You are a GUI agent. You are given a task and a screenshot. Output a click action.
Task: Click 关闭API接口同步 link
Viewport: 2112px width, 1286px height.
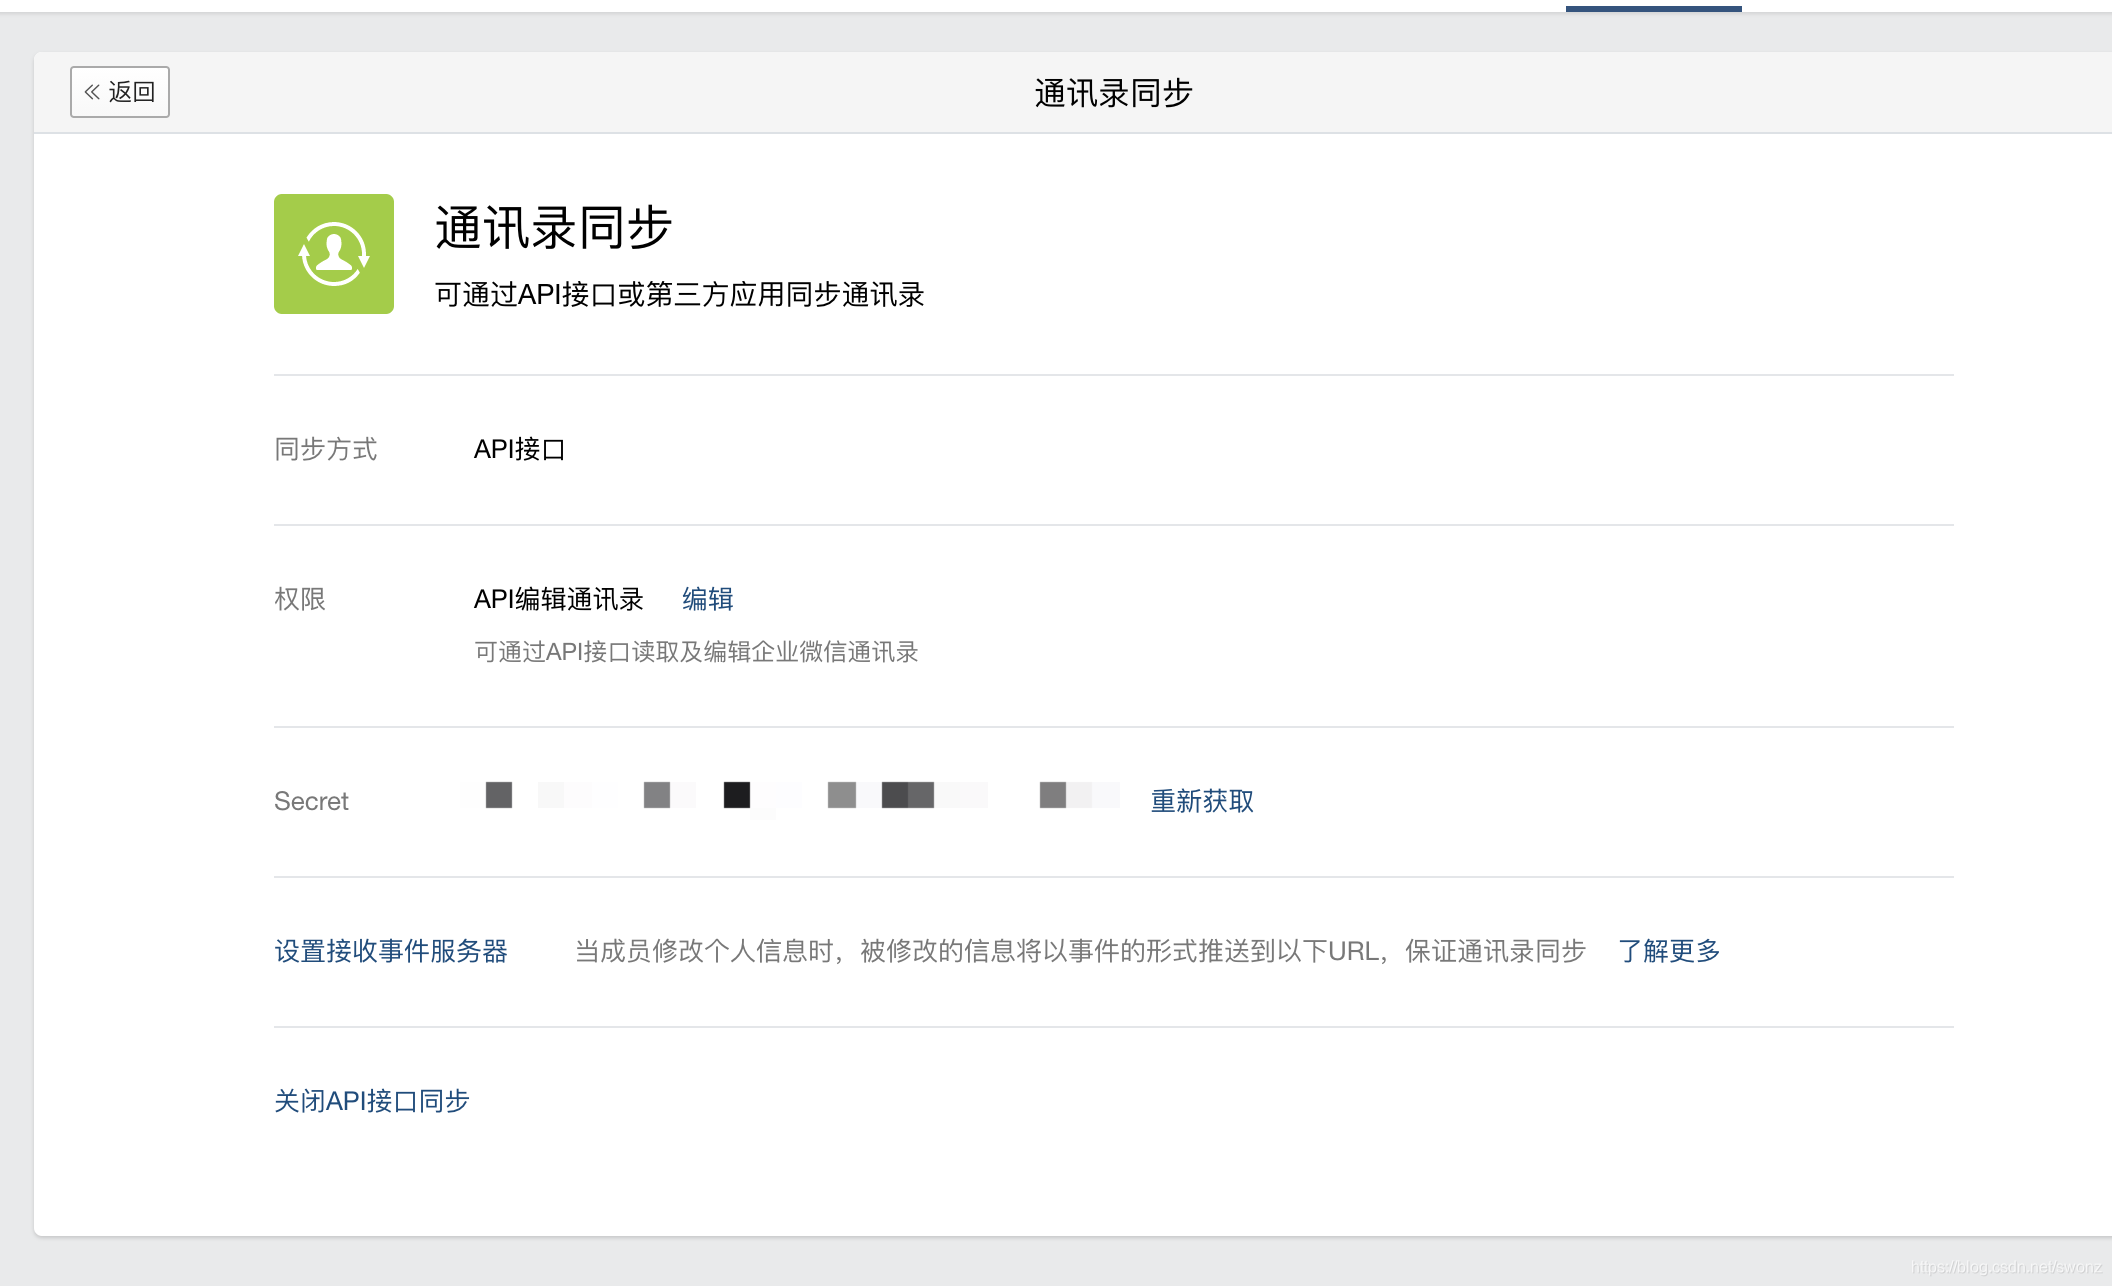pyautogui.click(x=371, y=1101)
